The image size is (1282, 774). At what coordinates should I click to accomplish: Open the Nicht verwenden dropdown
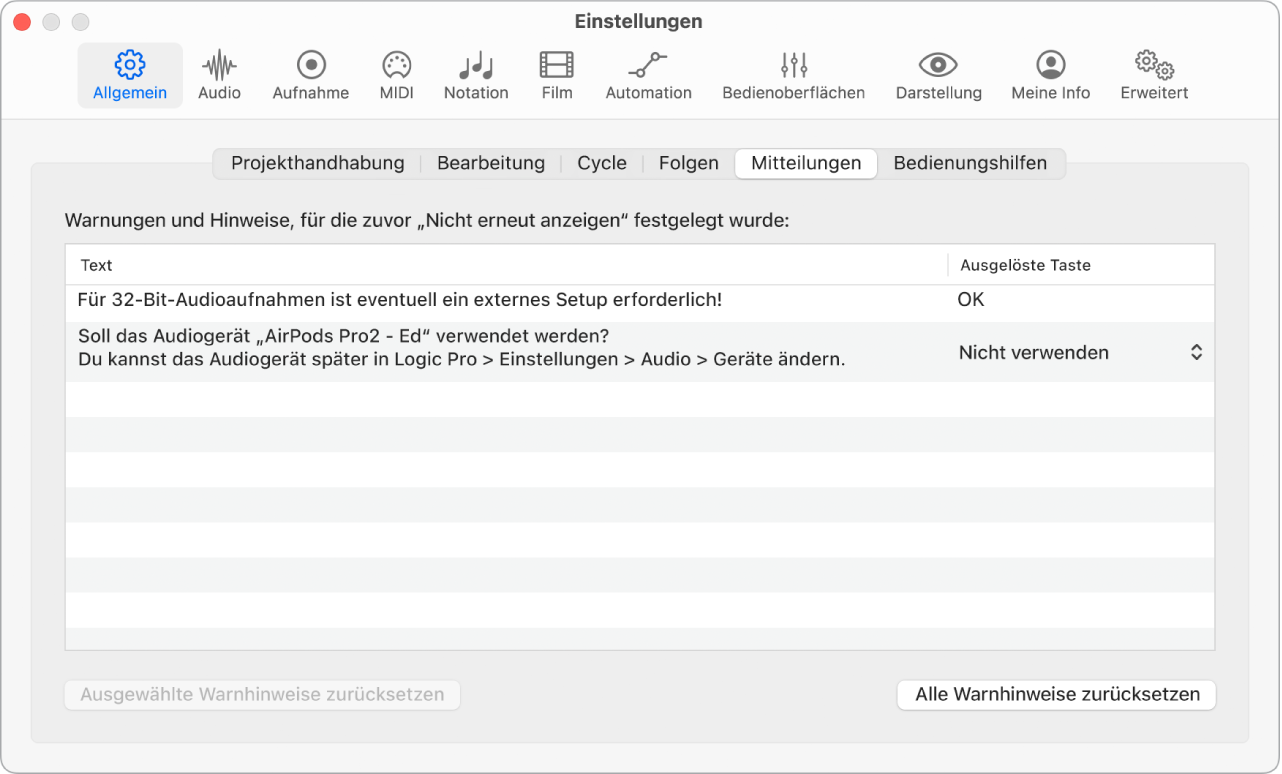[x=1080, y=352]
